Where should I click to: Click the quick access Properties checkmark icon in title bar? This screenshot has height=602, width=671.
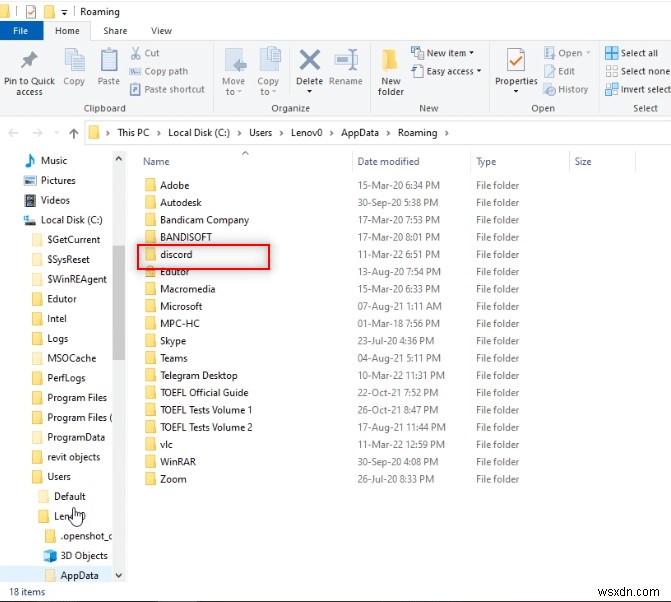[31, 12]
